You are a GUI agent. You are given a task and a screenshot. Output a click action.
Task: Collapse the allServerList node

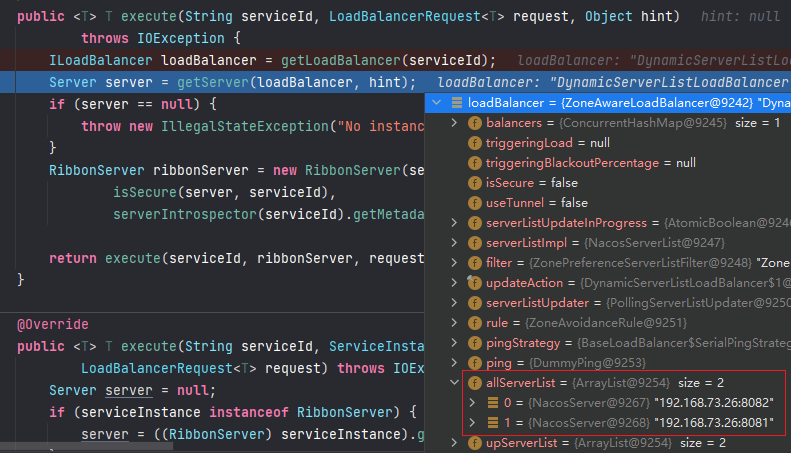[x=455, y=383]
